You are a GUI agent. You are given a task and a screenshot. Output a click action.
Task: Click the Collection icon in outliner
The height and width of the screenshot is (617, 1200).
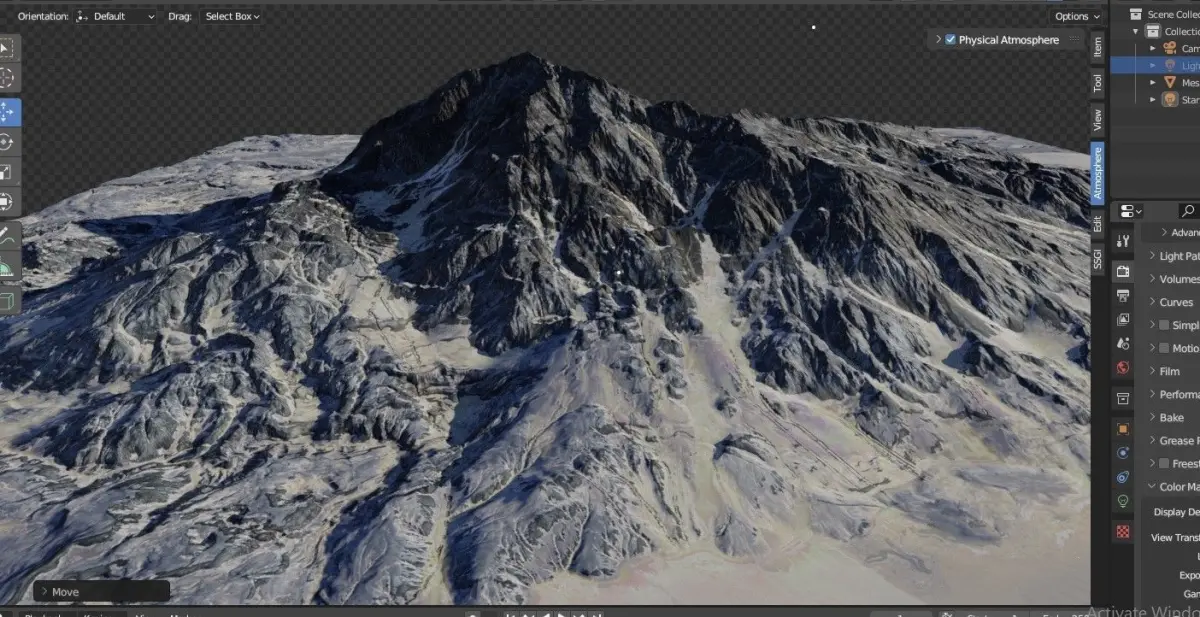click(x=1153, y=31)
